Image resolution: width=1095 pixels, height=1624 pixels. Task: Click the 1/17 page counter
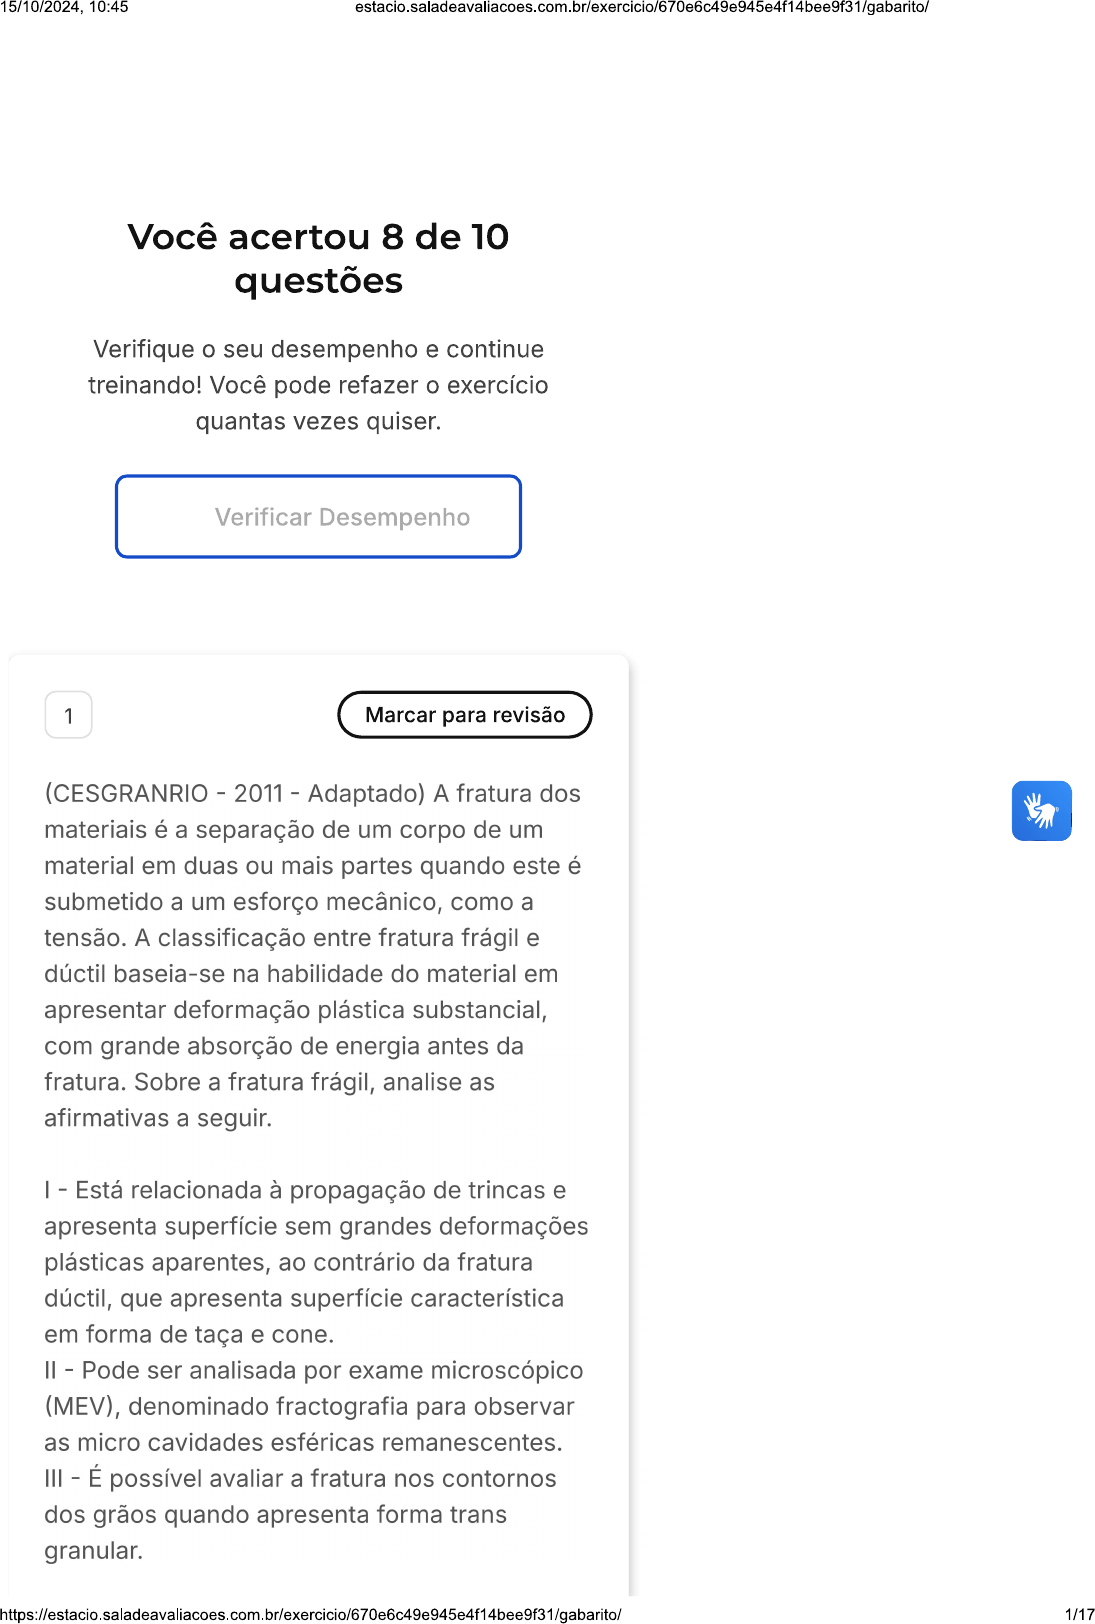pos(1079,1614)
